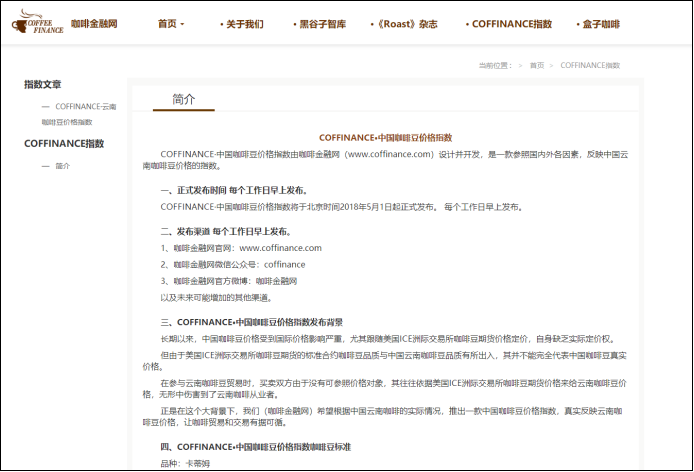This screenshot has height=472, width=694.
Task: Click heading 三、COFFINANCE•中国咖啡豆价格指数发布背景
Action: click(252, 322)
